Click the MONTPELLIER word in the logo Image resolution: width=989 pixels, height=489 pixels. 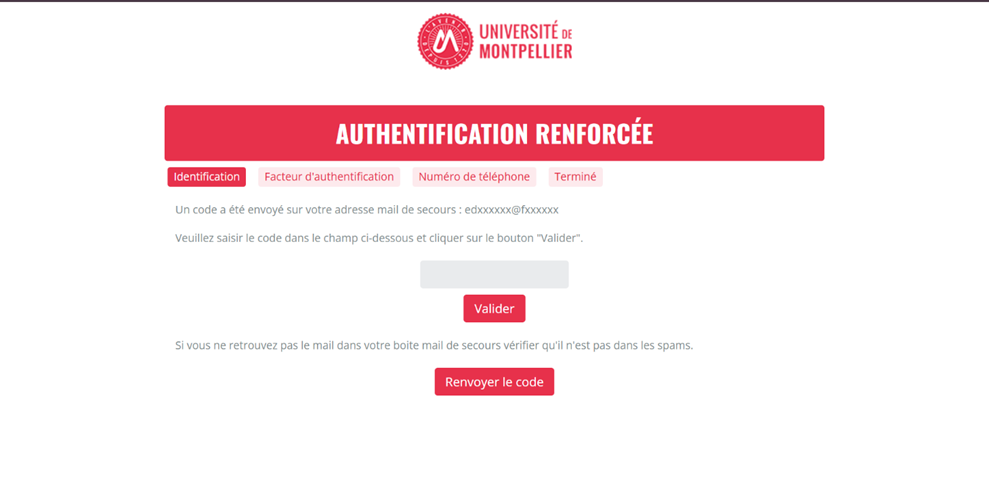525,51
